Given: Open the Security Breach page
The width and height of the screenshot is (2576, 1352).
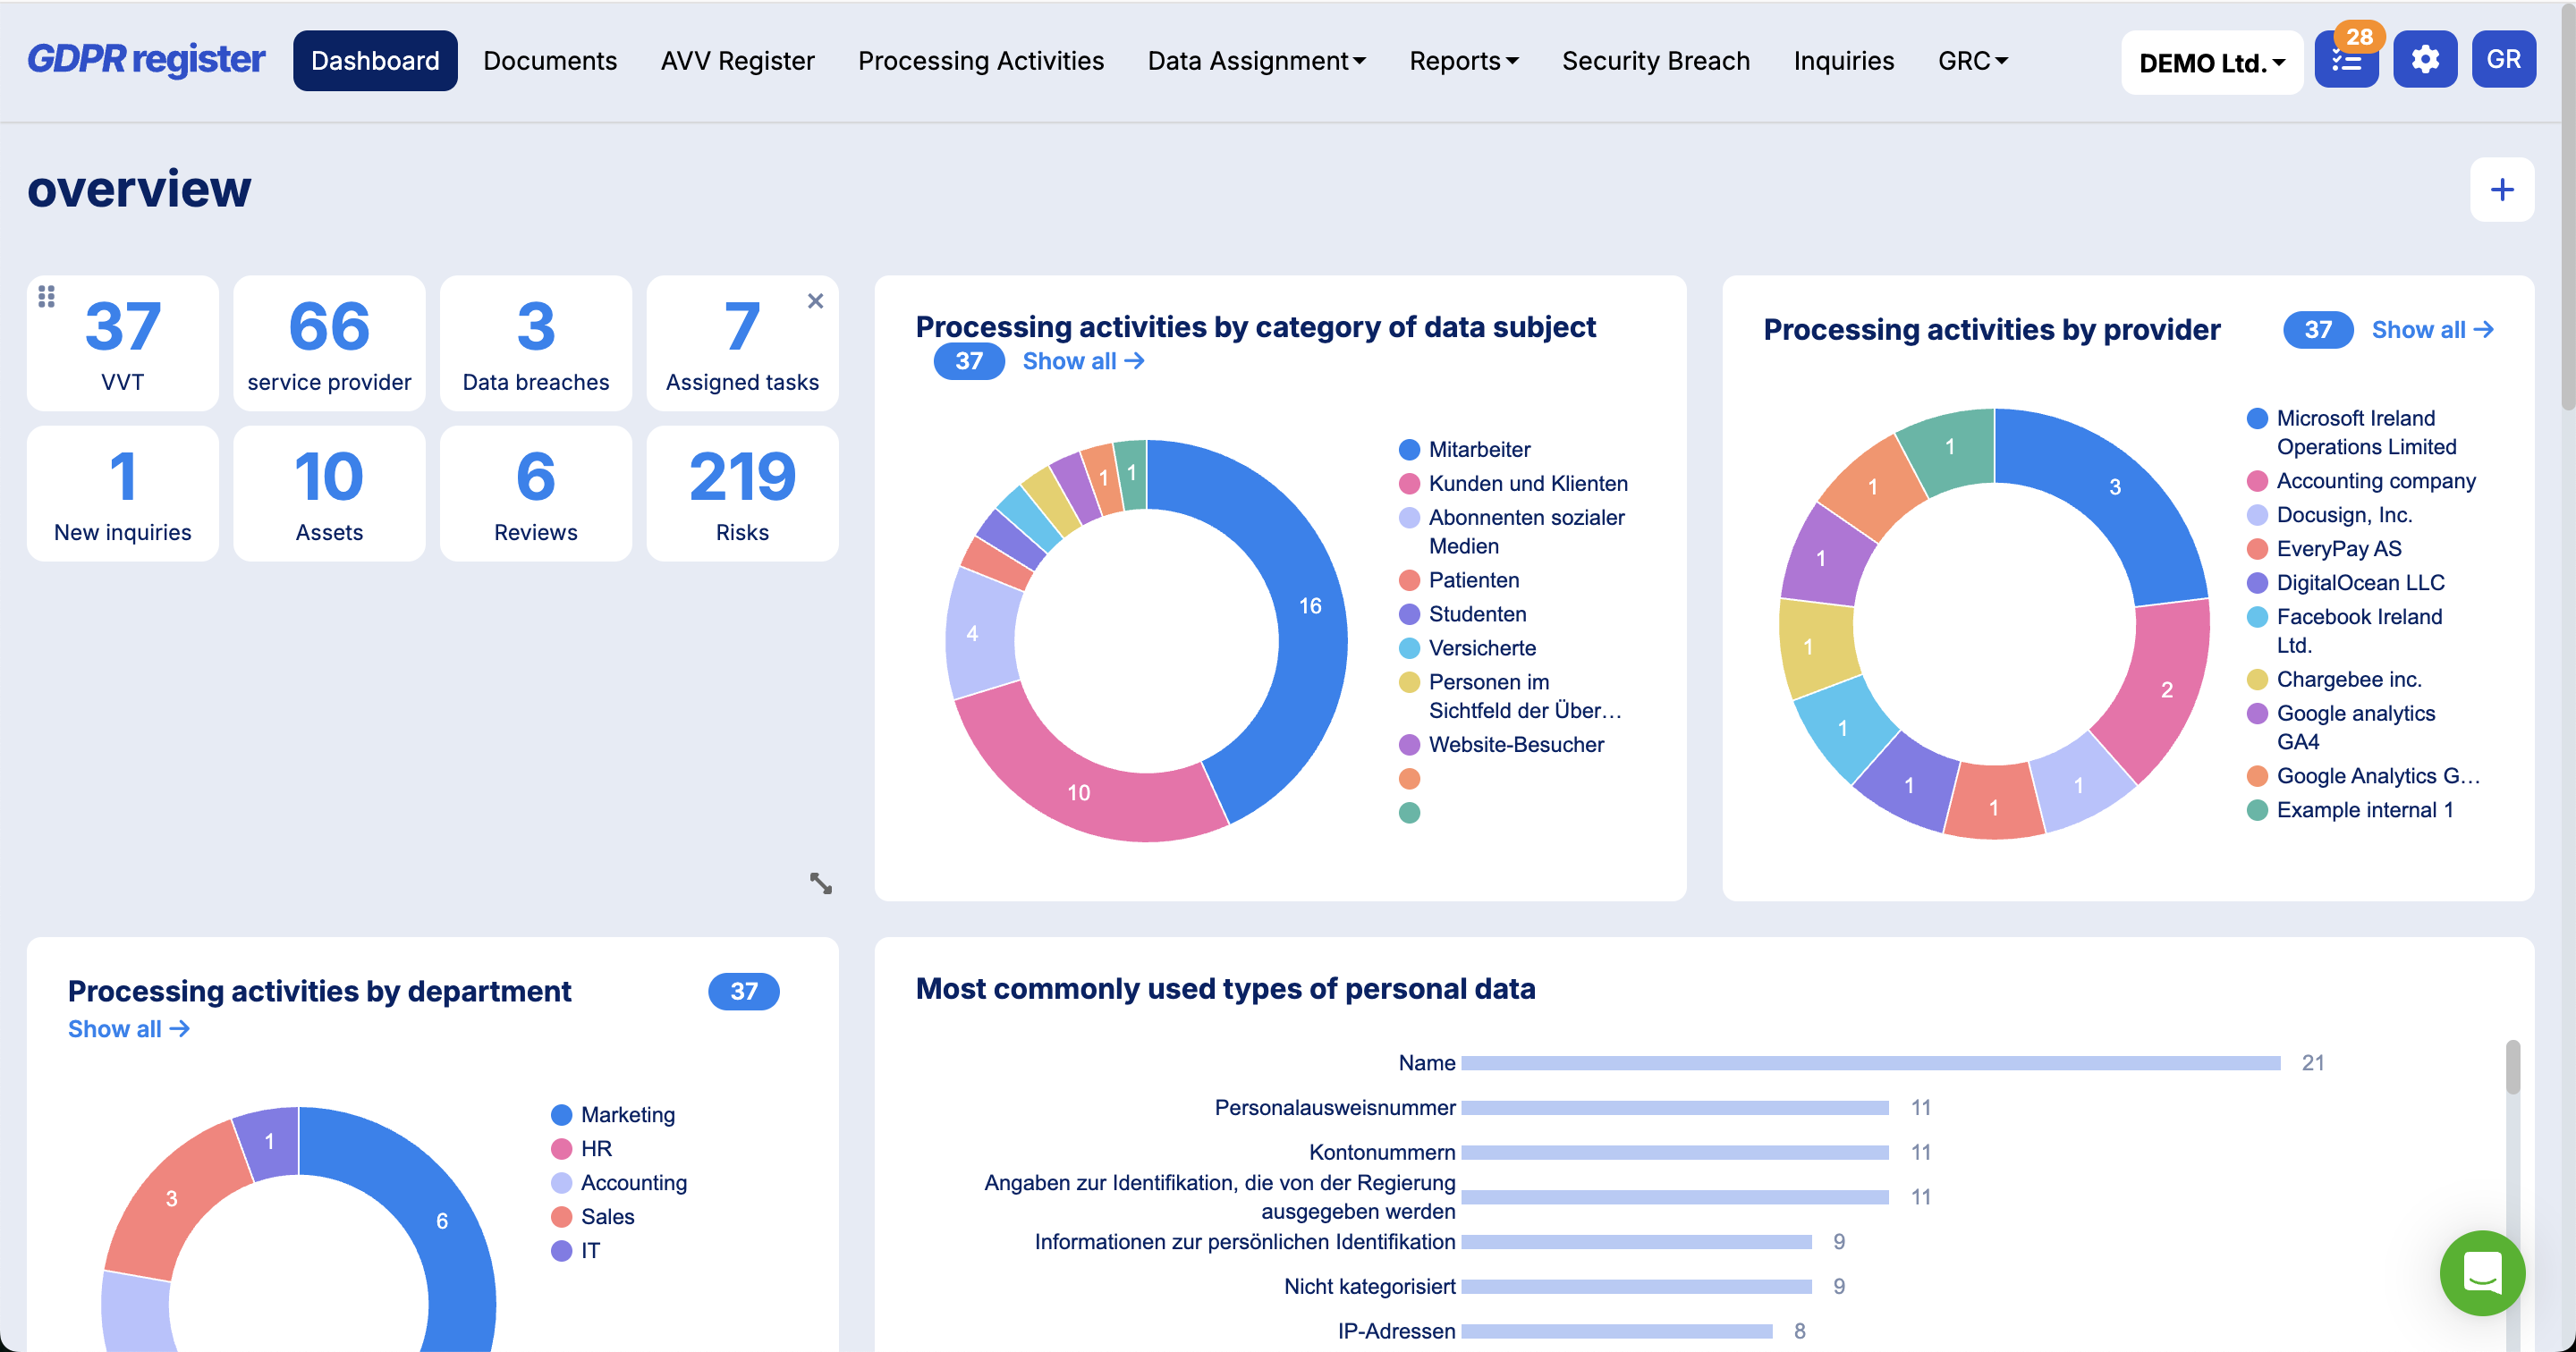Looking at the screenshot, I should (1656, 61).
